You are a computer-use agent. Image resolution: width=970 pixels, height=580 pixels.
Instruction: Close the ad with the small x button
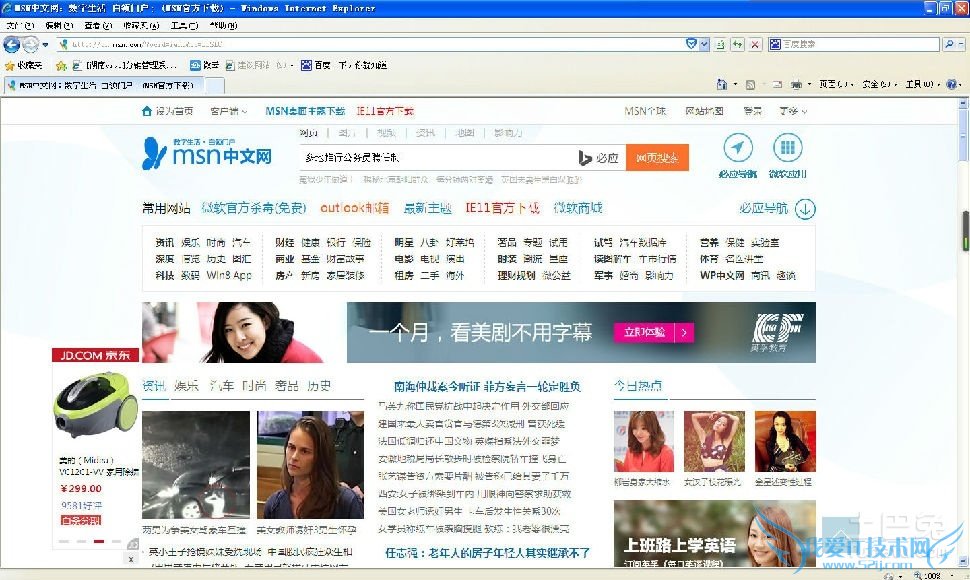click(x=131, y=558)
